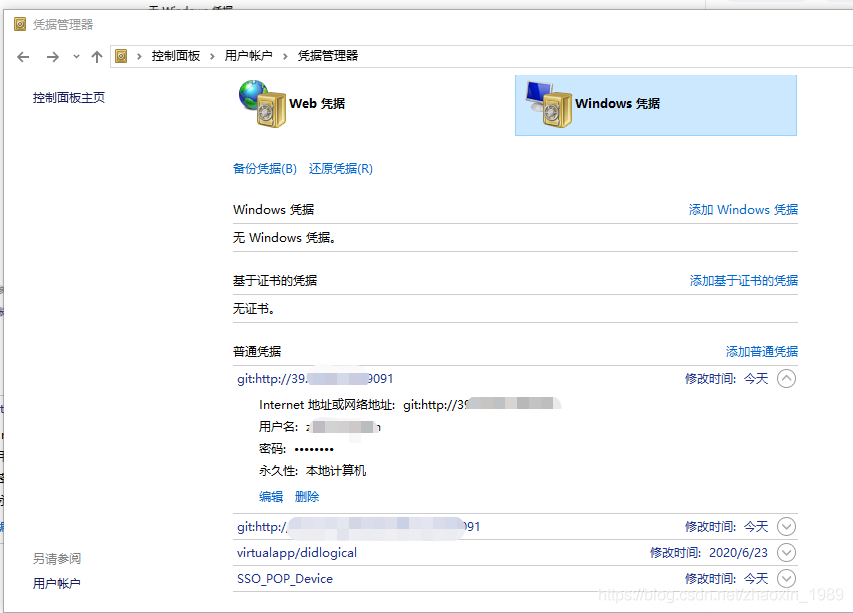Screen dimensions: 853x613
Task: Click the 基于证书的凭据 section heading
Action: [x=275, y=281]
